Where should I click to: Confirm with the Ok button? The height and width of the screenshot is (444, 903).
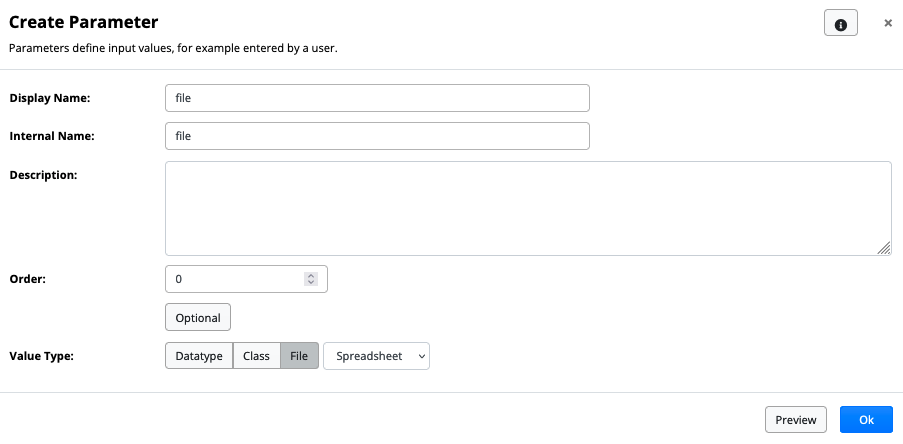point(866,420)
